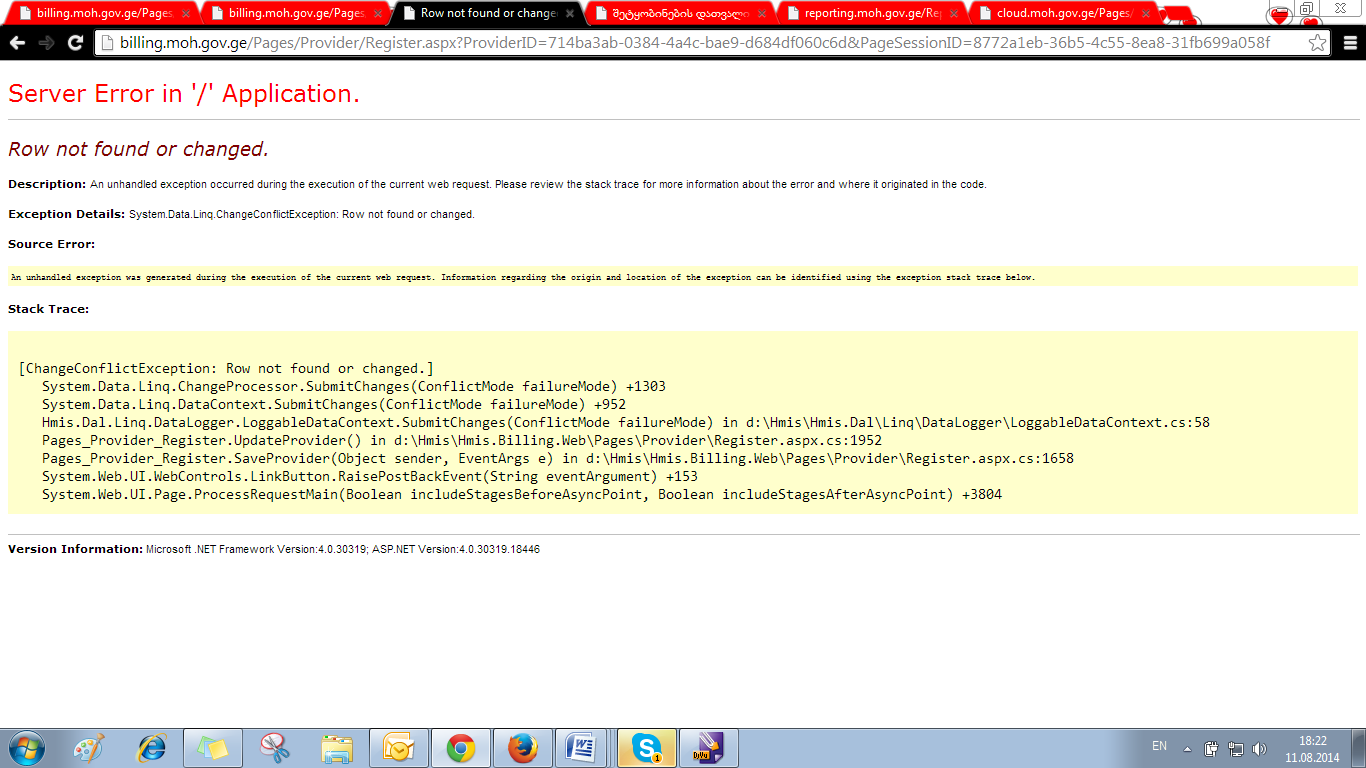
Task: Close the reporting.moh.gov.ge tab
Action: click(954, 14)
